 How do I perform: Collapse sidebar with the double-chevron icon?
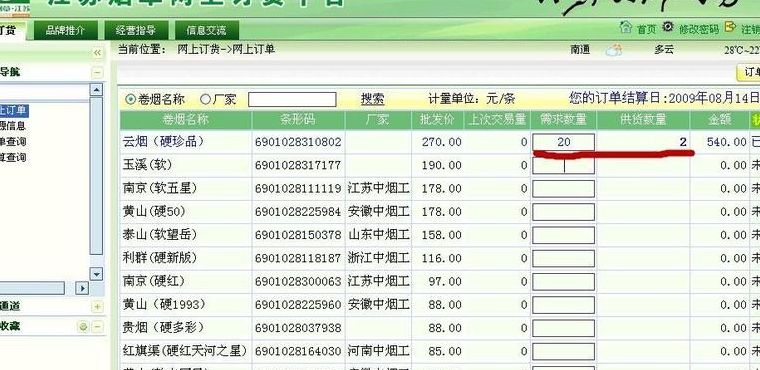click(x=97, y=52)
